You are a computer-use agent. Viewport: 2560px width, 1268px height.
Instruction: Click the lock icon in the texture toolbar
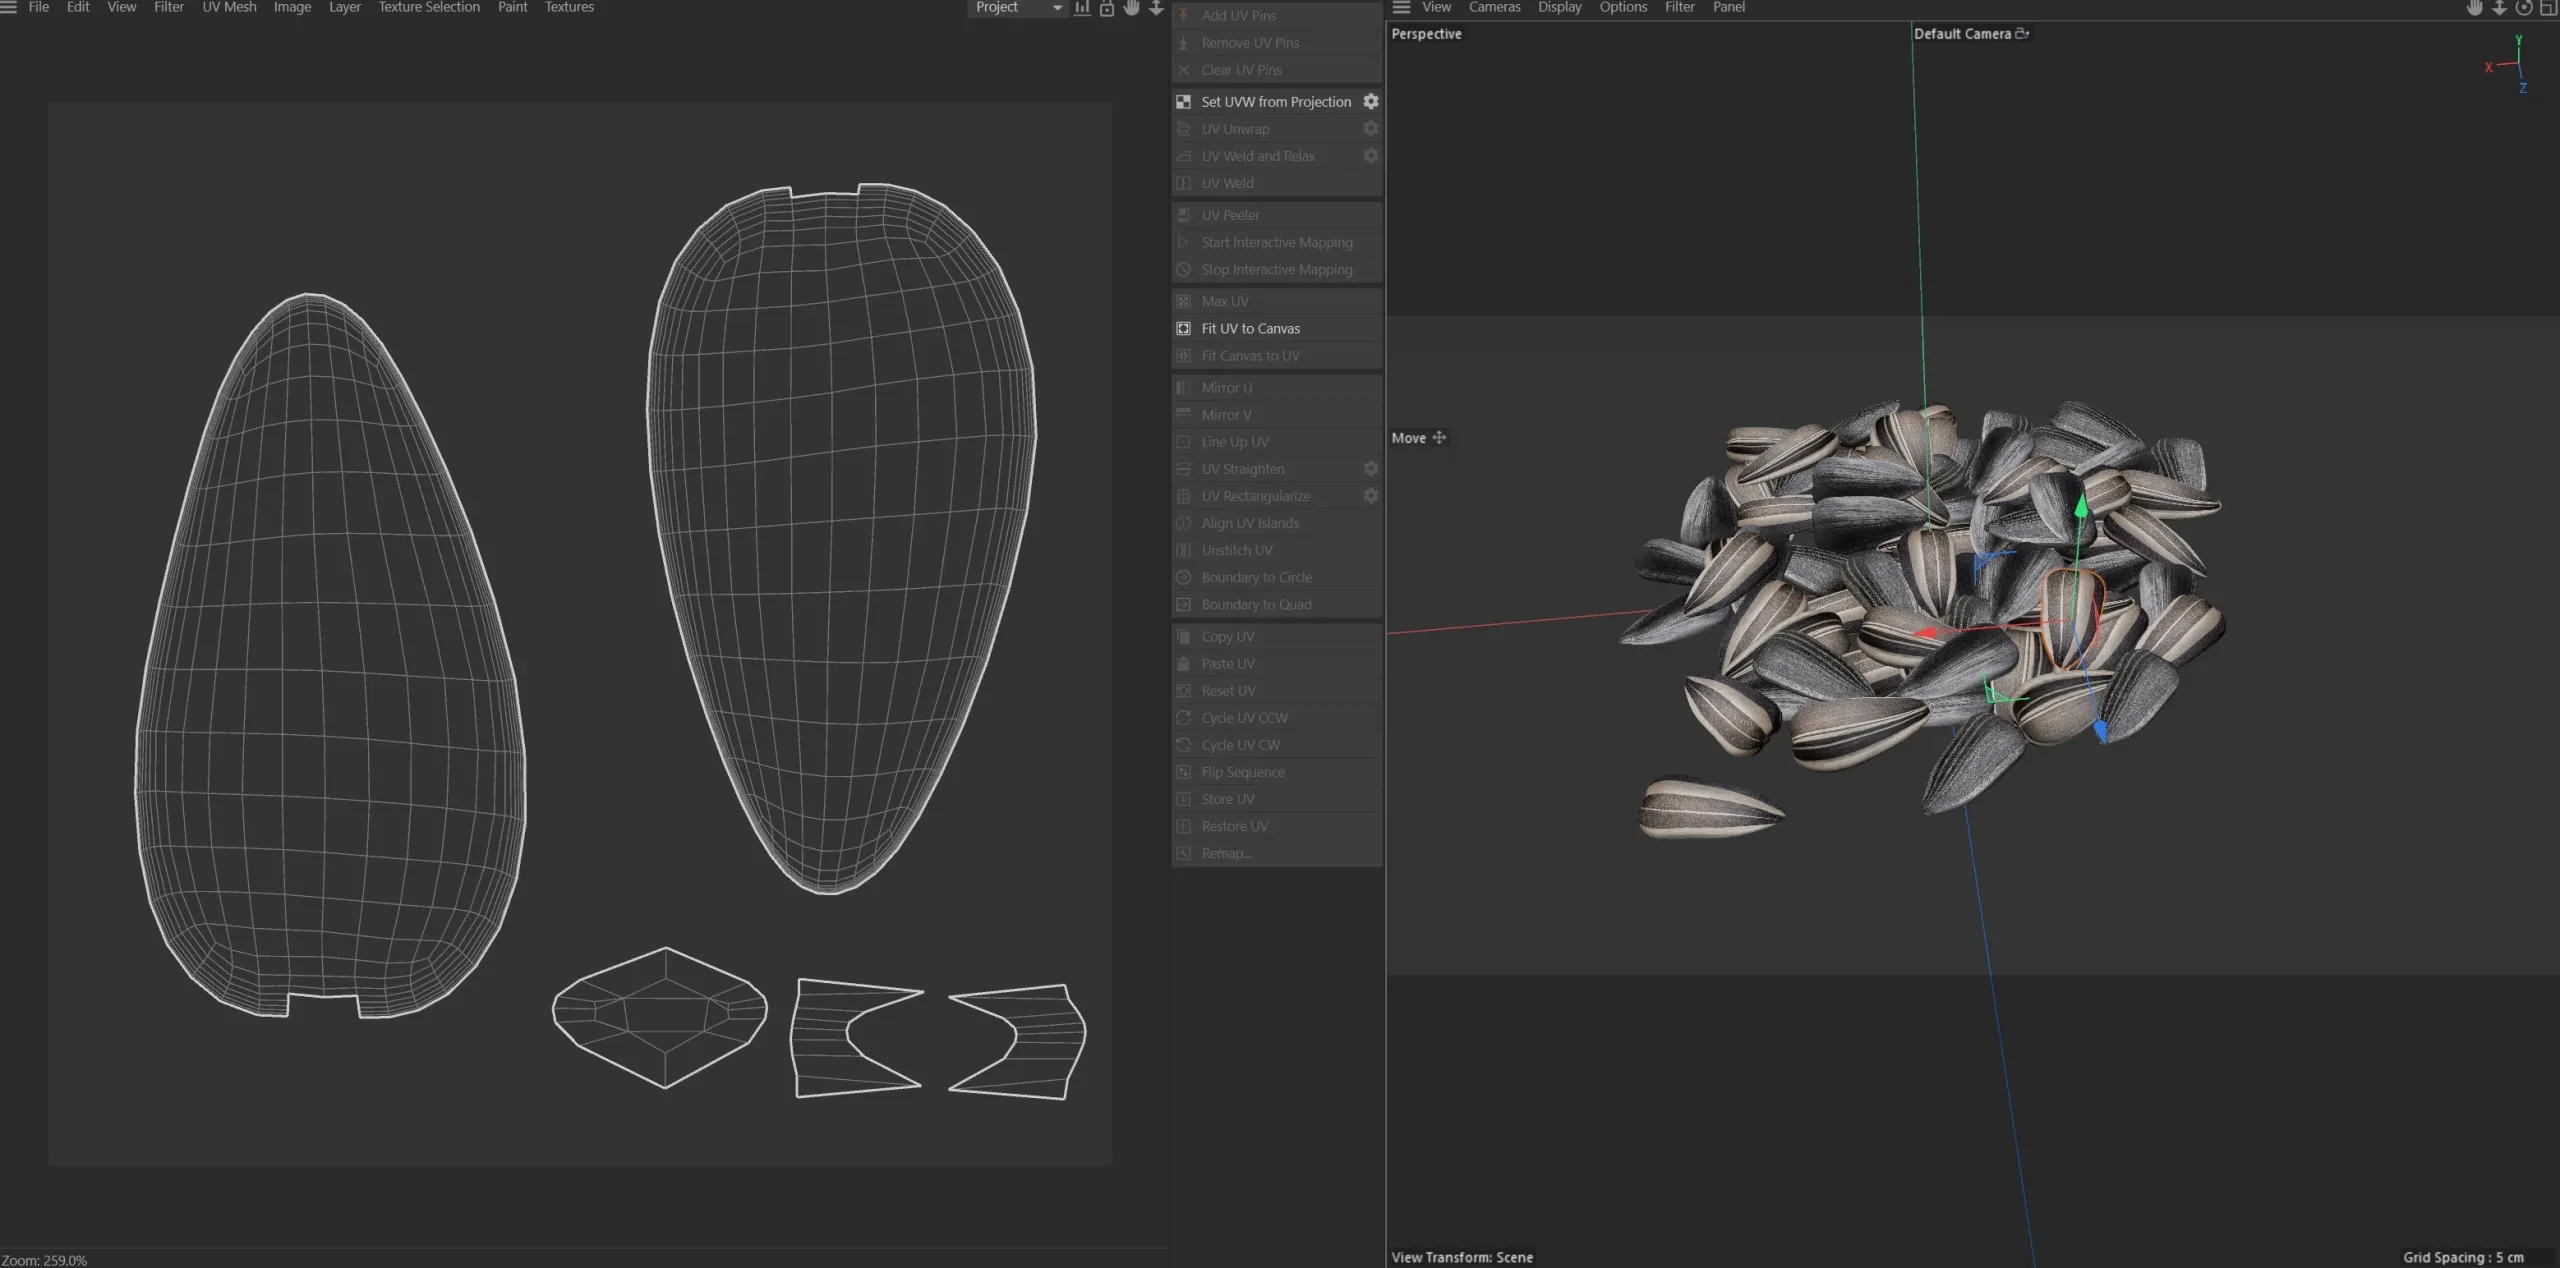point(1106,8)
